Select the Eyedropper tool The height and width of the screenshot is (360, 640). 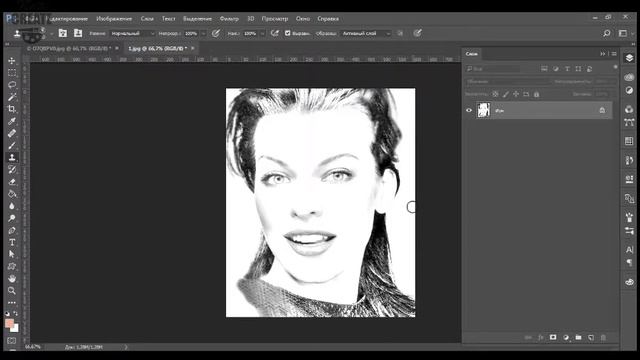tap(12, 121)
